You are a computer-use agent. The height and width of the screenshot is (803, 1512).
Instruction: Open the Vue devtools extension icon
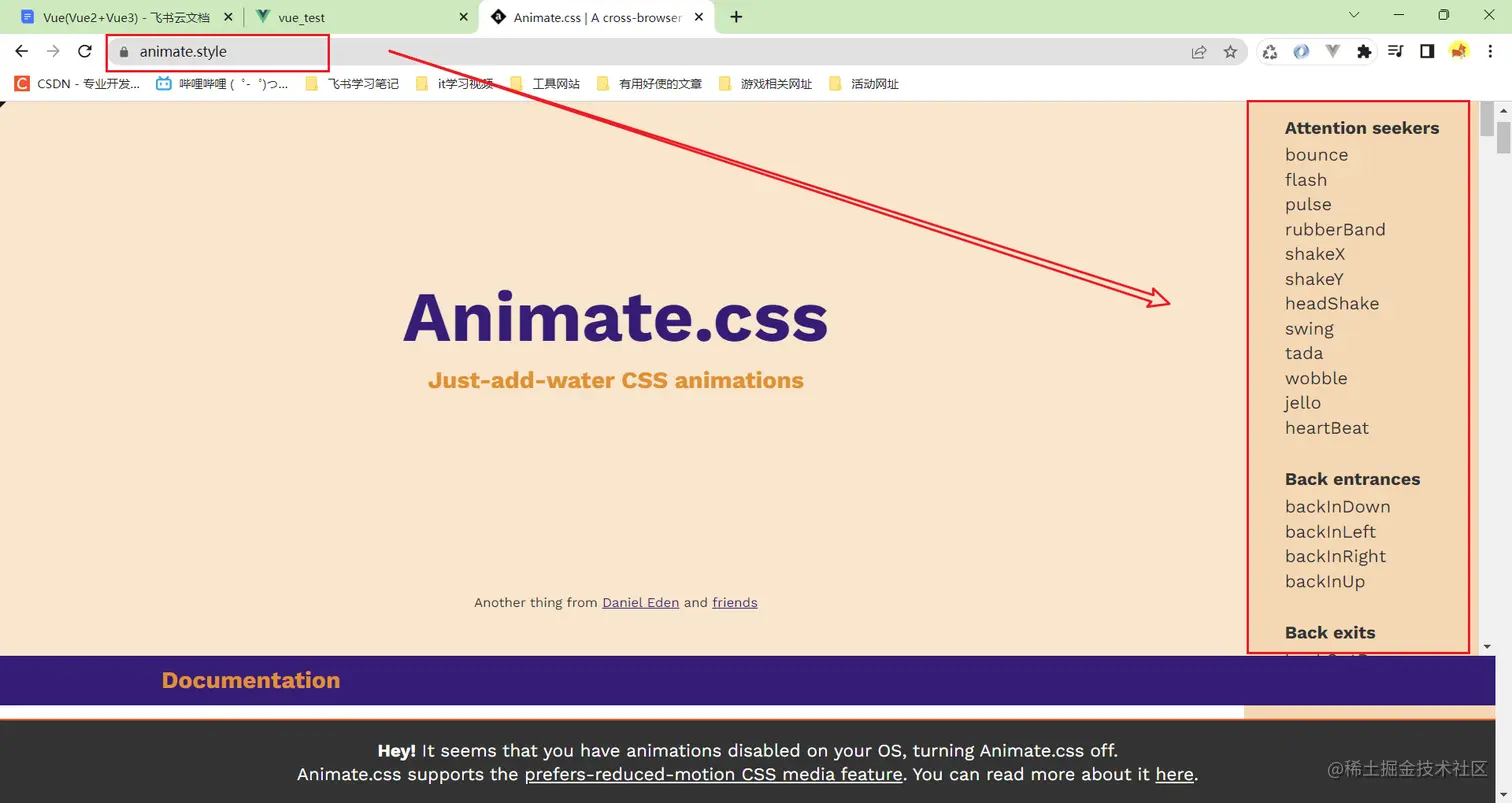point(1332,52)
